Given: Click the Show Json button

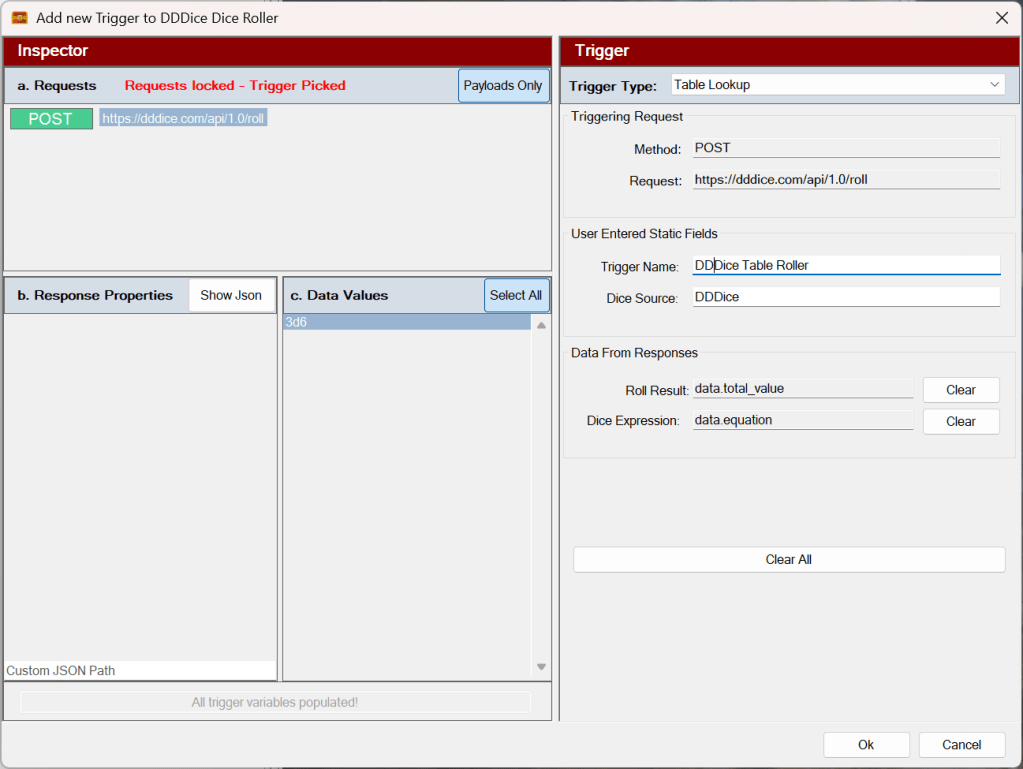Looking at the screenshot, I should tap(231, 295).
